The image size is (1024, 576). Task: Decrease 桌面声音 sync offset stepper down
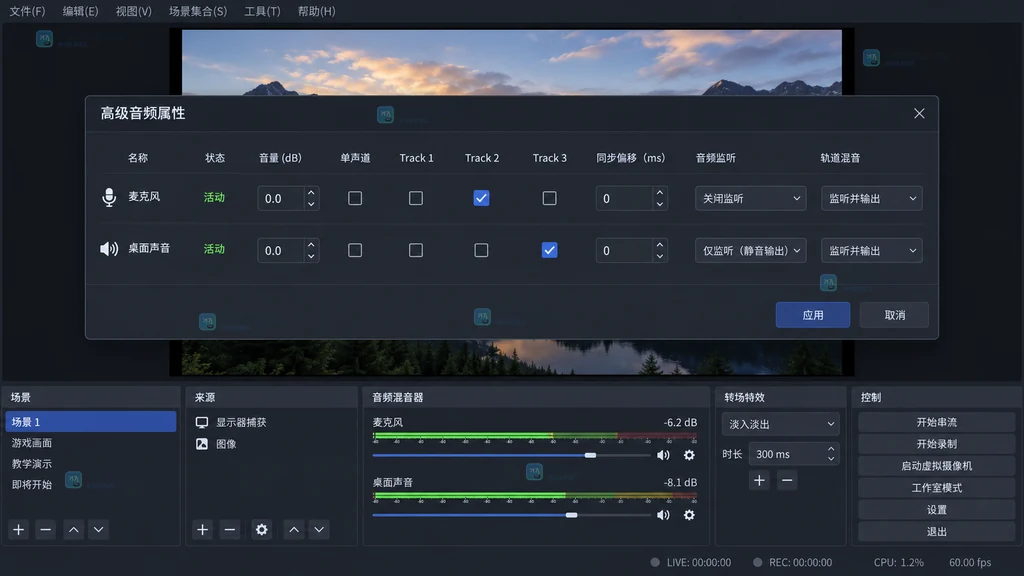[660, 256]
